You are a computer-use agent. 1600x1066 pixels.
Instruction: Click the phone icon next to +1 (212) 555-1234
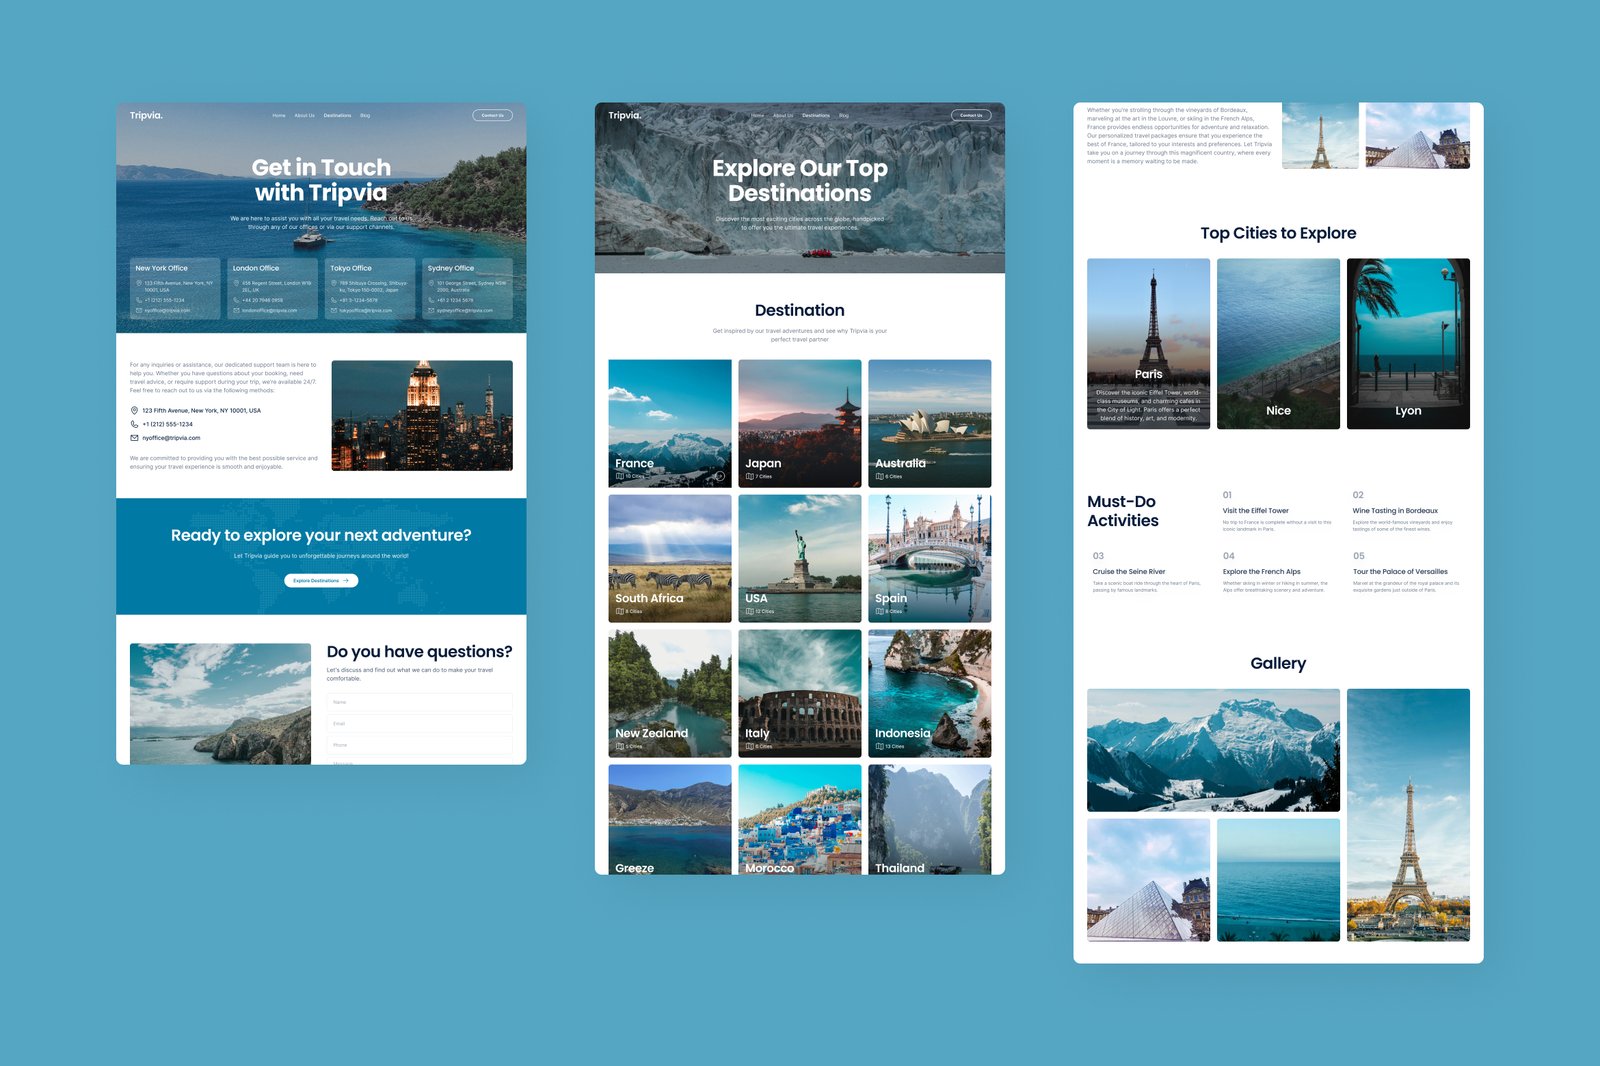click(x=134, y=424)
